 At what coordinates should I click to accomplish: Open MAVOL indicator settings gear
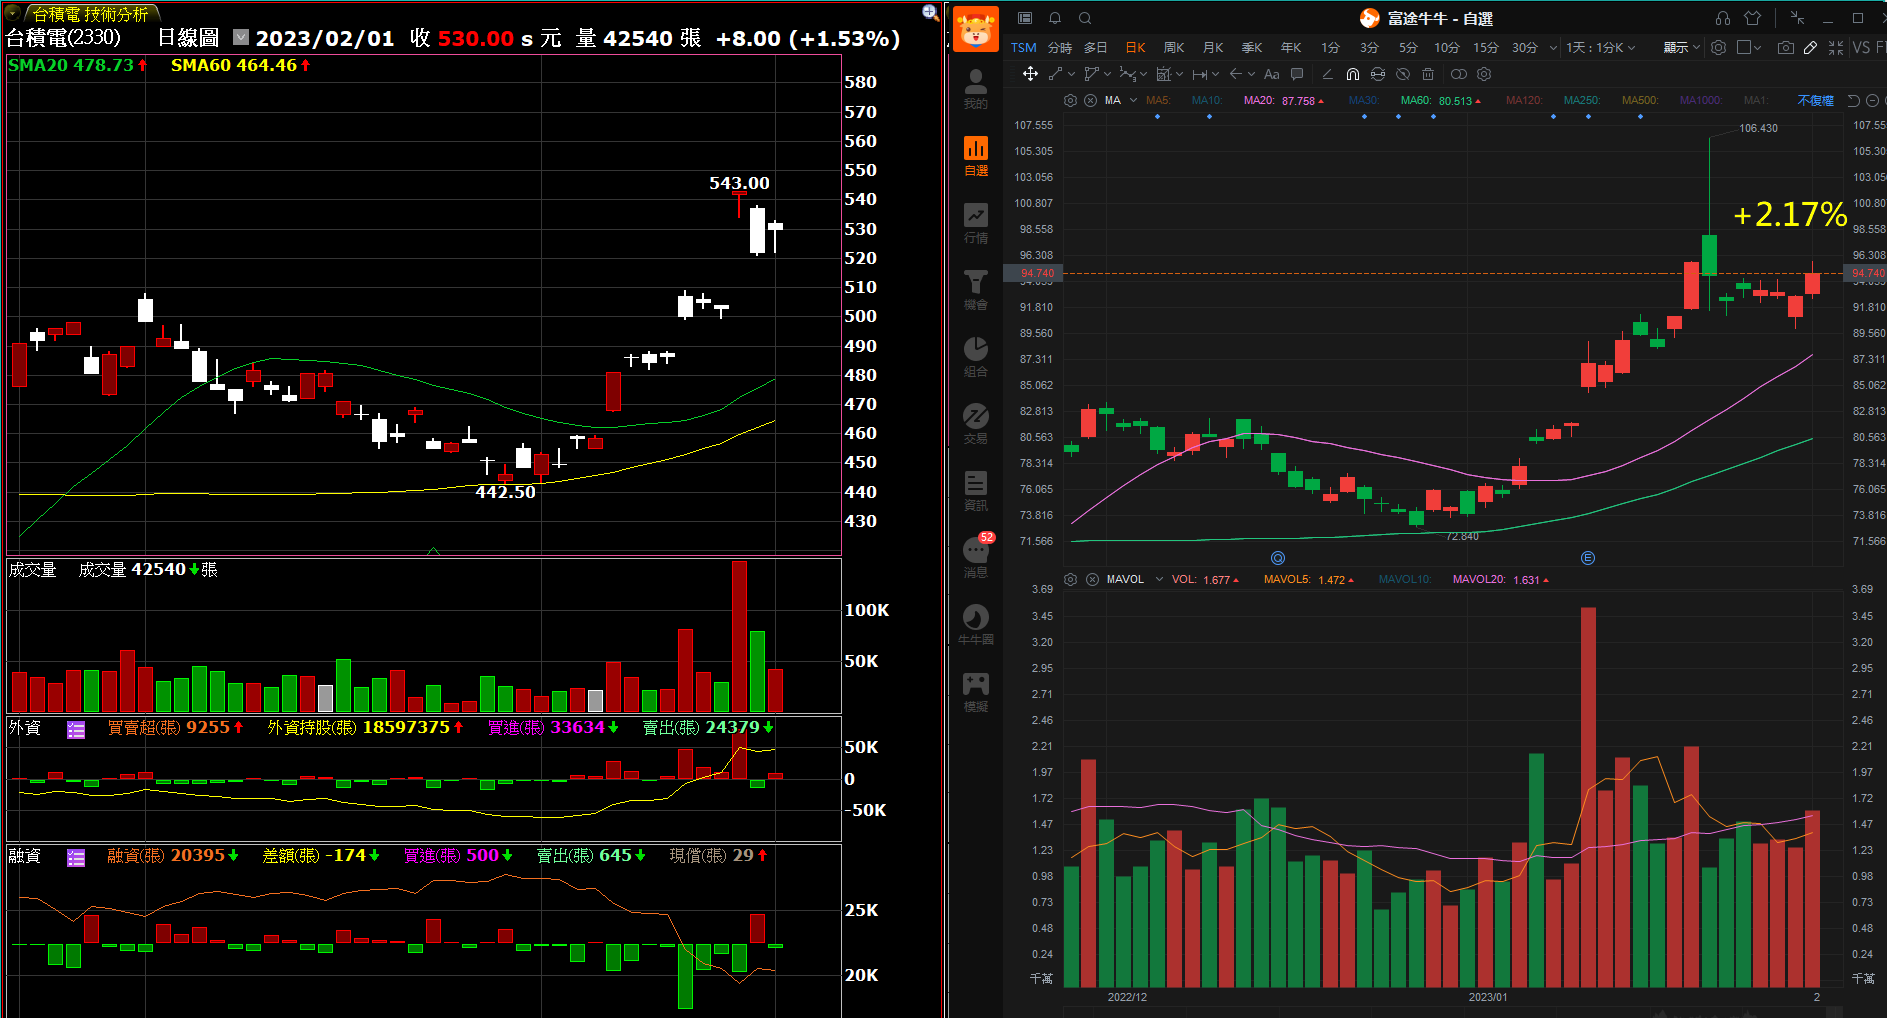[1070, 579]
